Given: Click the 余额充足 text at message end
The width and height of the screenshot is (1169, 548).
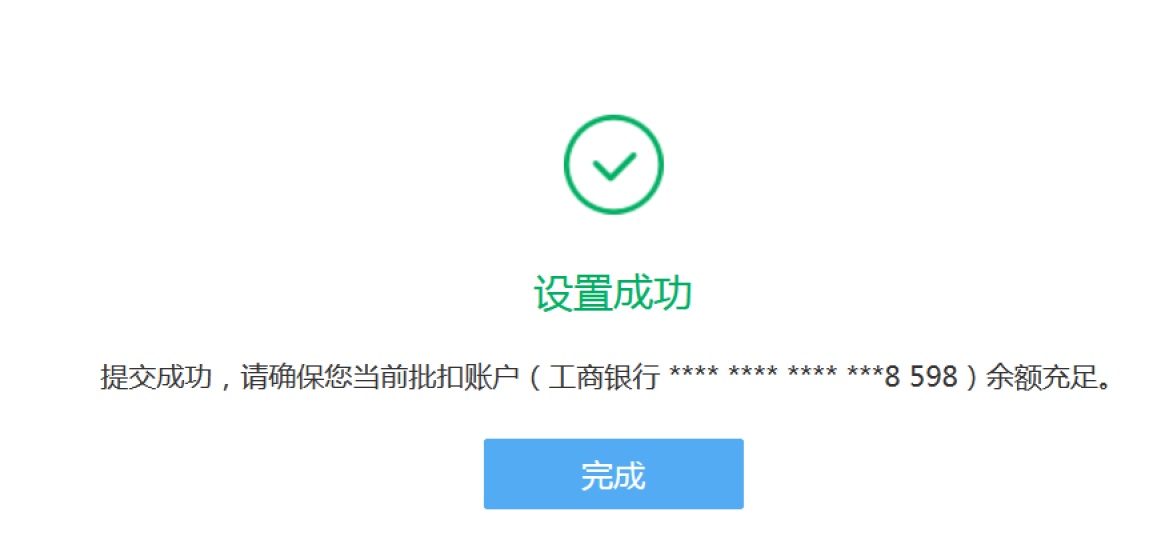Looking at the screenshot, I should 1040,378.
